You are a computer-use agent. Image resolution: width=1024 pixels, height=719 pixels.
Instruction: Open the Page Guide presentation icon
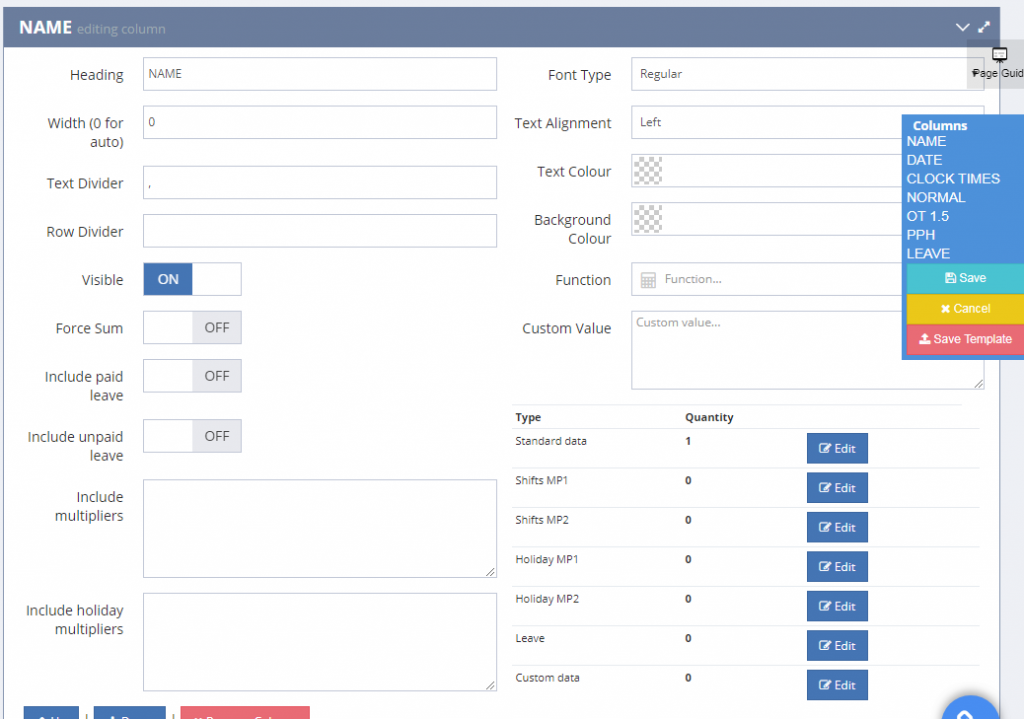click(999, 55)
